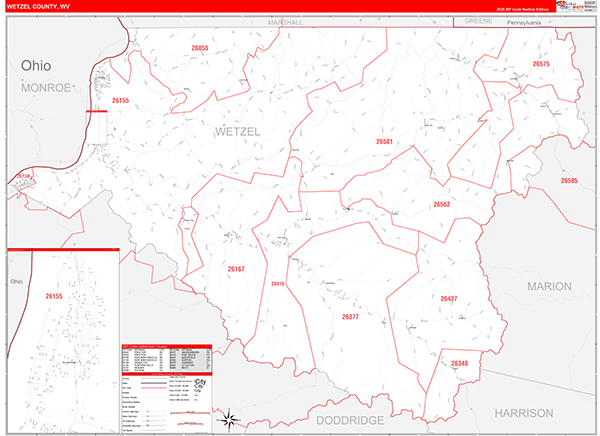Click the 'HARRISON' county label
The width and height of the screenshot is (600, 436).
point(524,413)
